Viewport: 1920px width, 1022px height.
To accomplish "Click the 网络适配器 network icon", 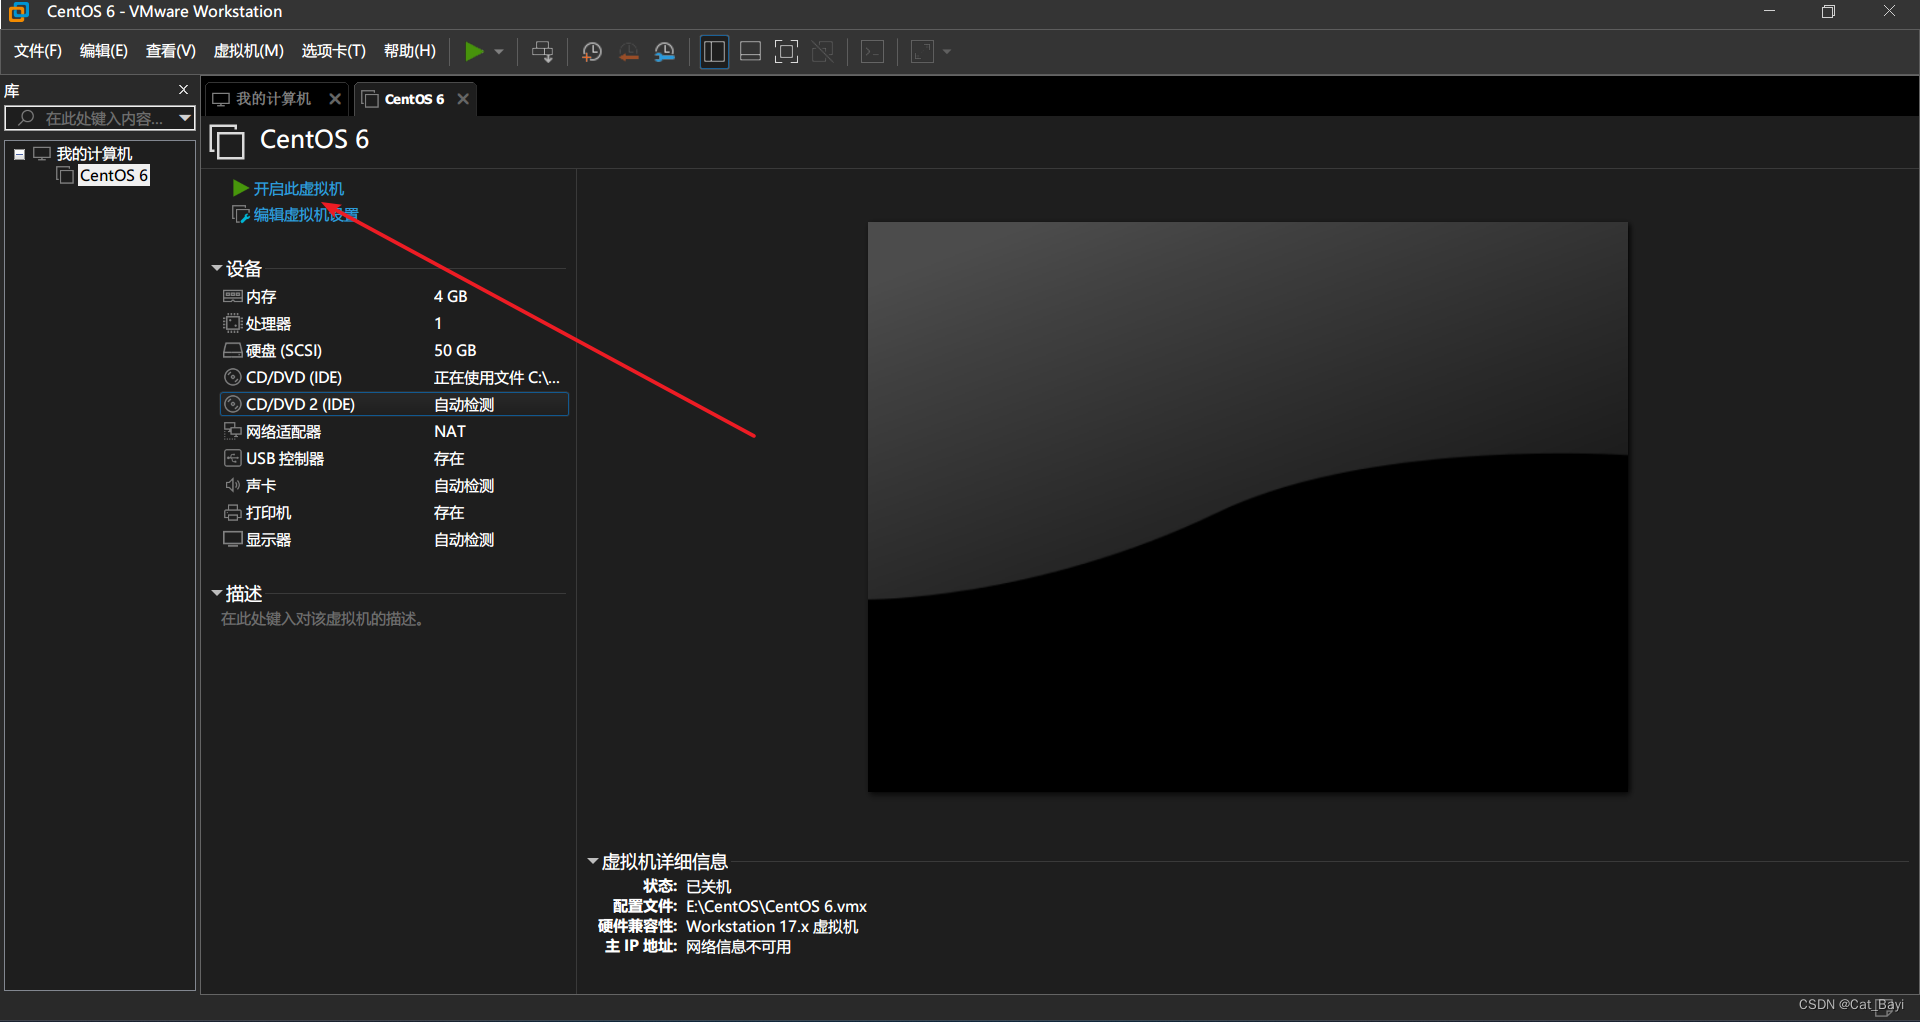I will [x=232, y=431].
